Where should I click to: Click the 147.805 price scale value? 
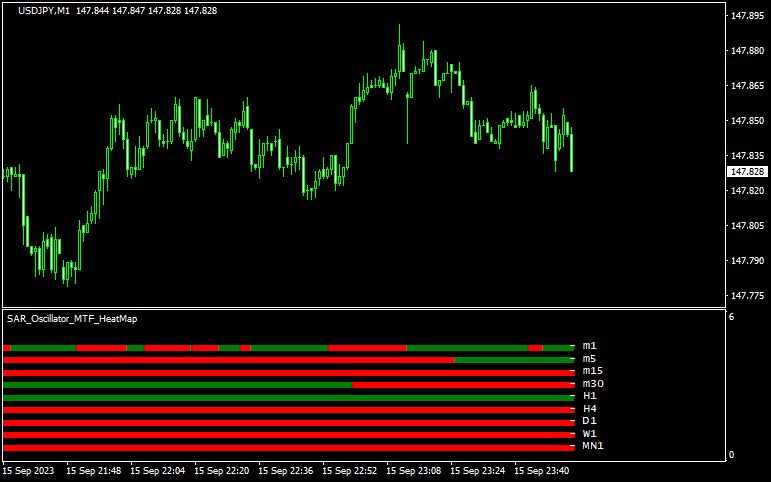747,225
